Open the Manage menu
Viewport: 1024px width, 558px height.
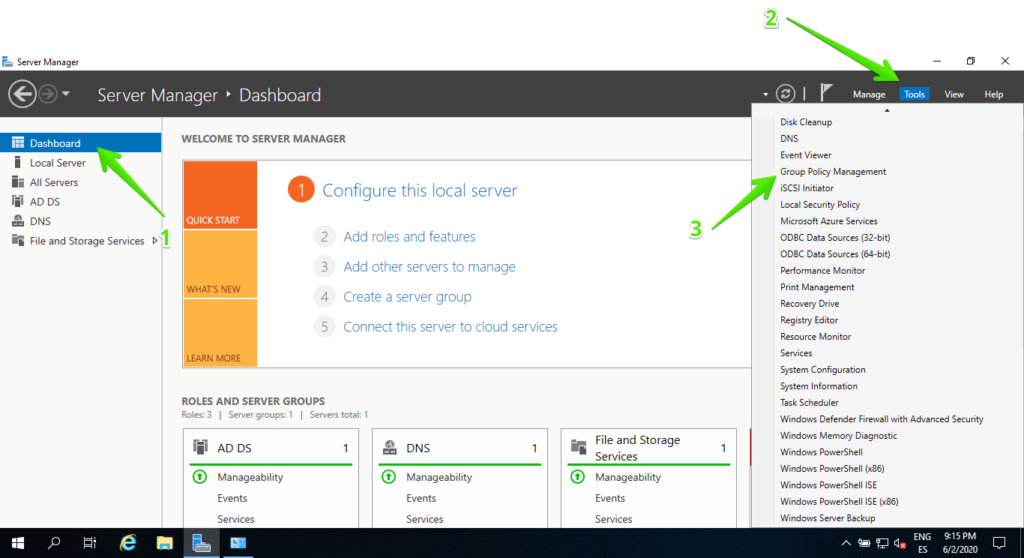coord(869,94)
